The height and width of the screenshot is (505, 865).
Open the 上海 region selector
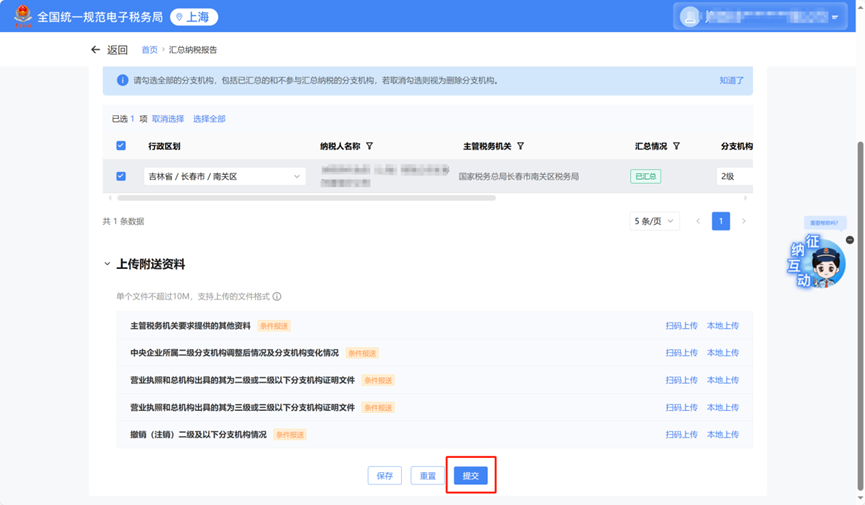tap(194, 17)
